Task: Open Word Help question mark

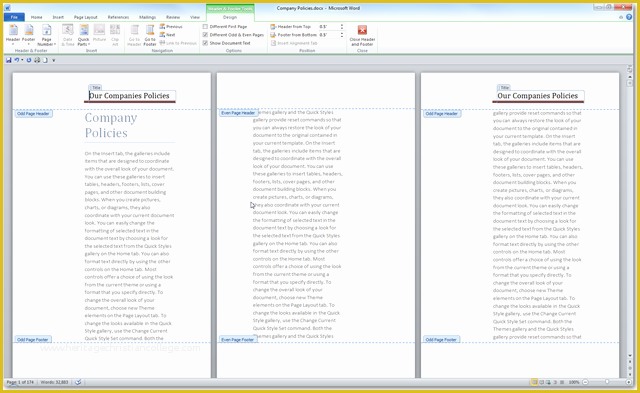Action: (629, 17)
